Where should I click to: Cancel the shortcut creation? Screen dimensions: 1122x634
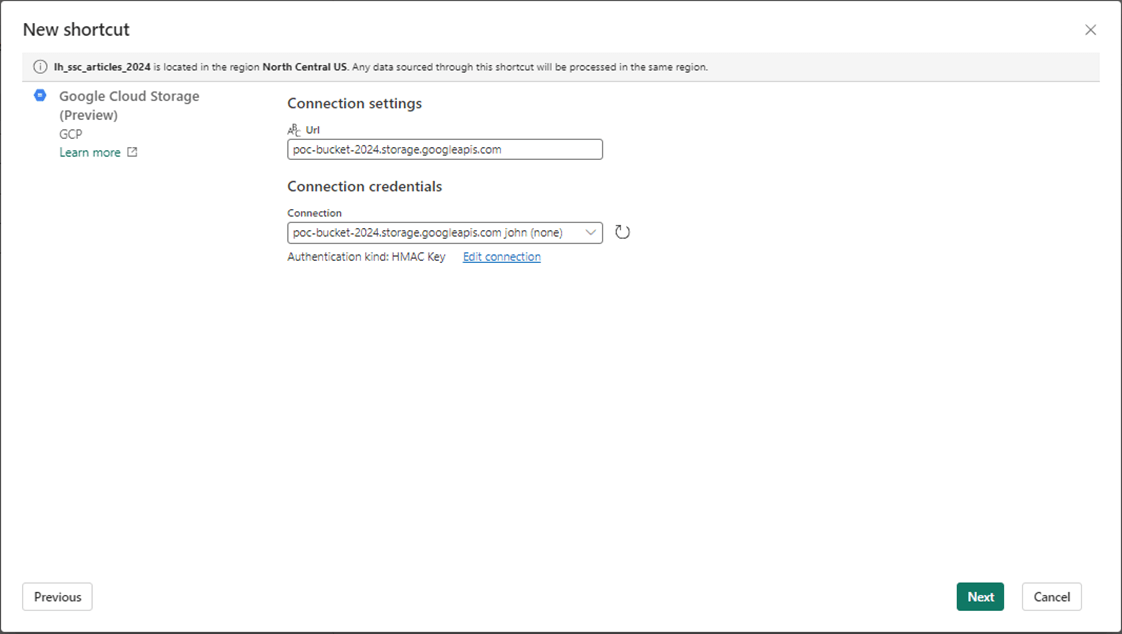pyautogui.click(x=1051, y=597)
